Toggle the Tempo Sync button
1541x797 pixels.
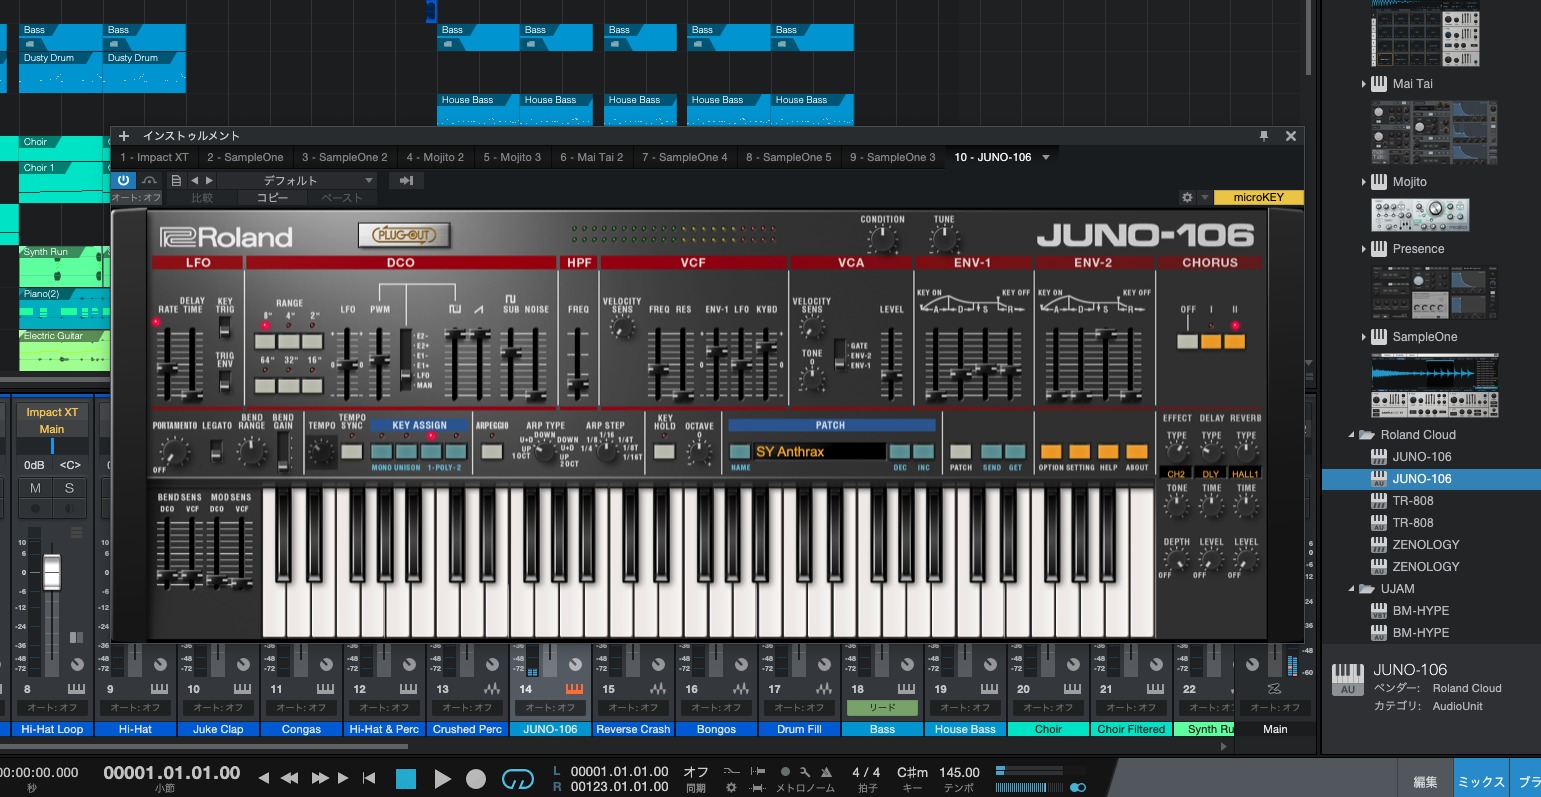[x=351, y=452]
